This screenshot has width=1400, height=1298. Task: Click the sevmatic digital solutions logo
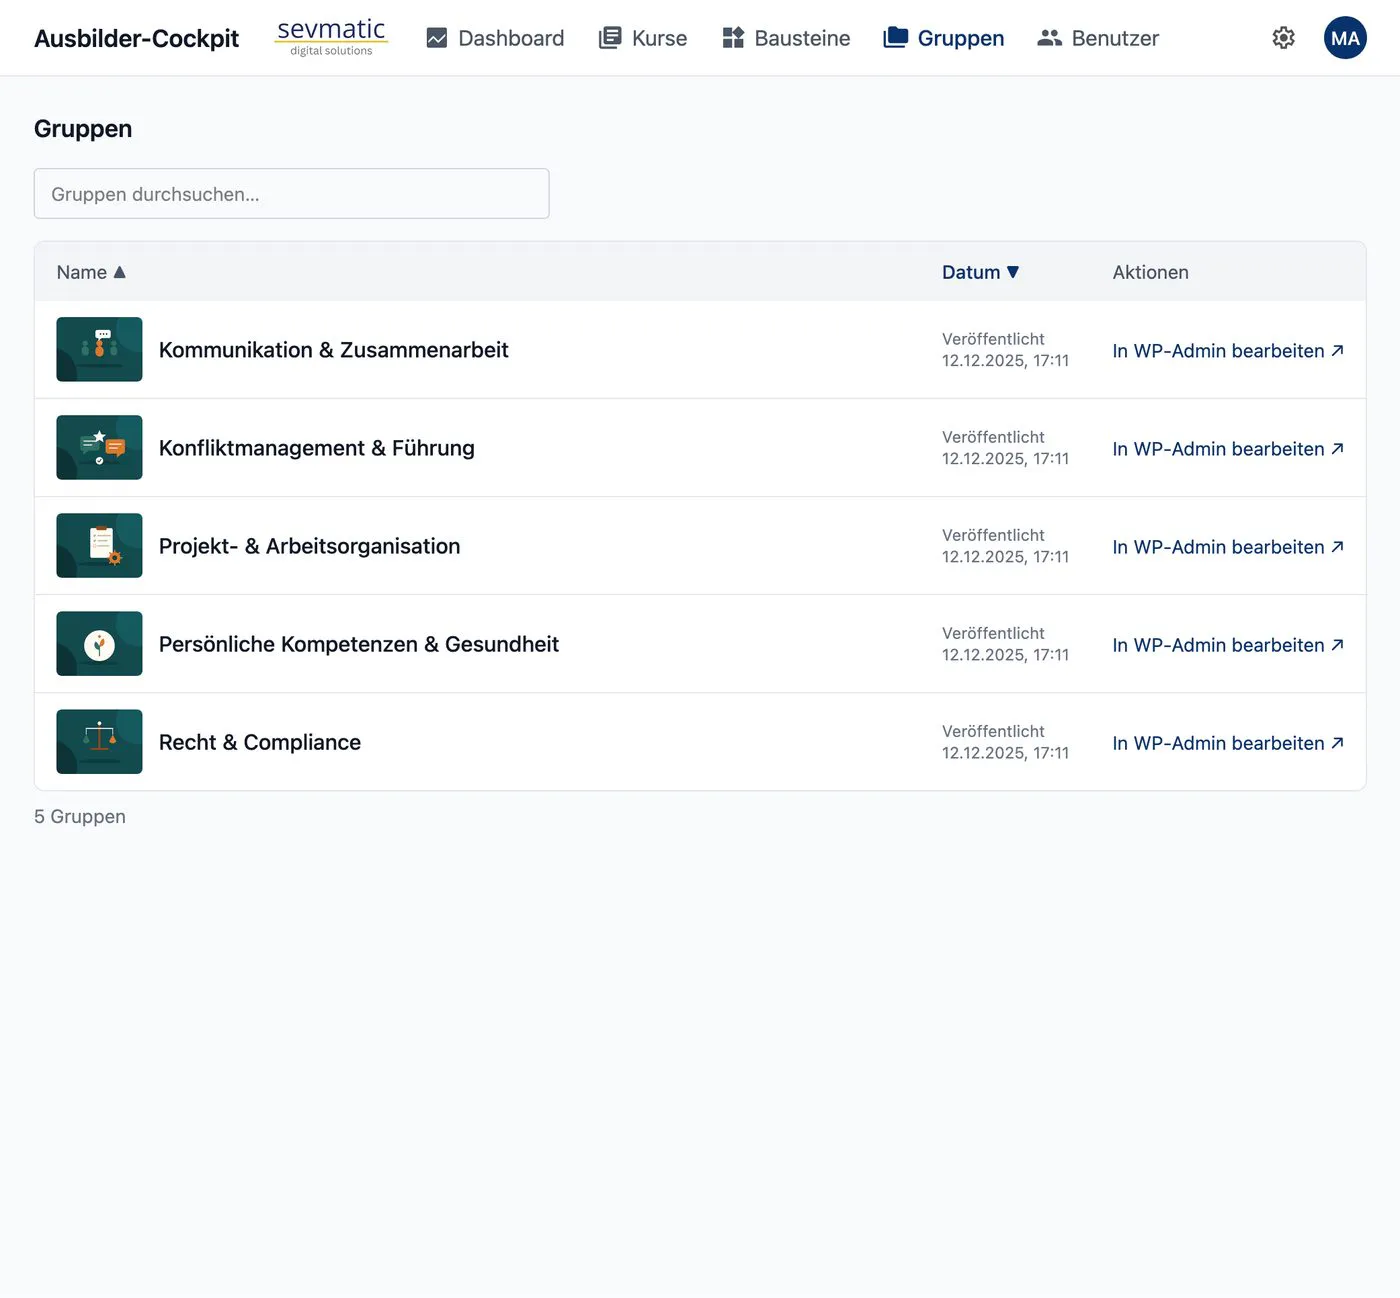331,38
